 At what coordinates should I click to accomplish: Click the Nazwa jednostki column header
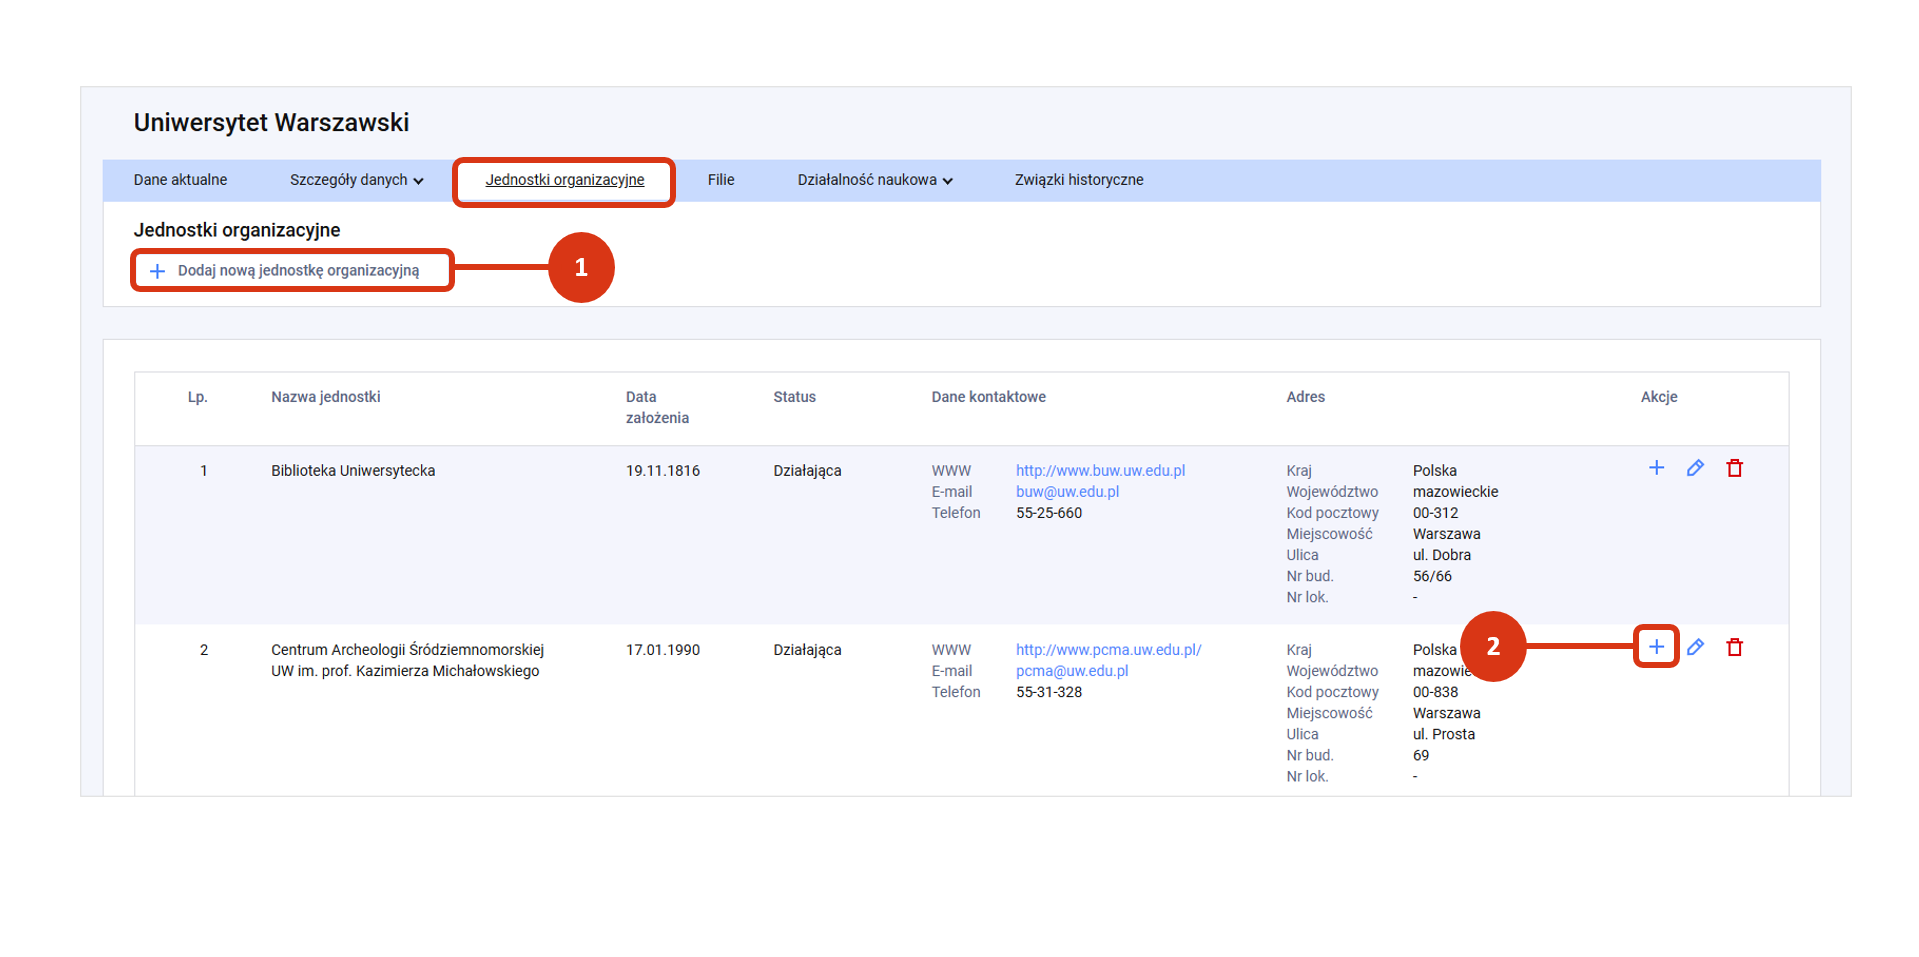pyautogui.click(x=325, y=397)
